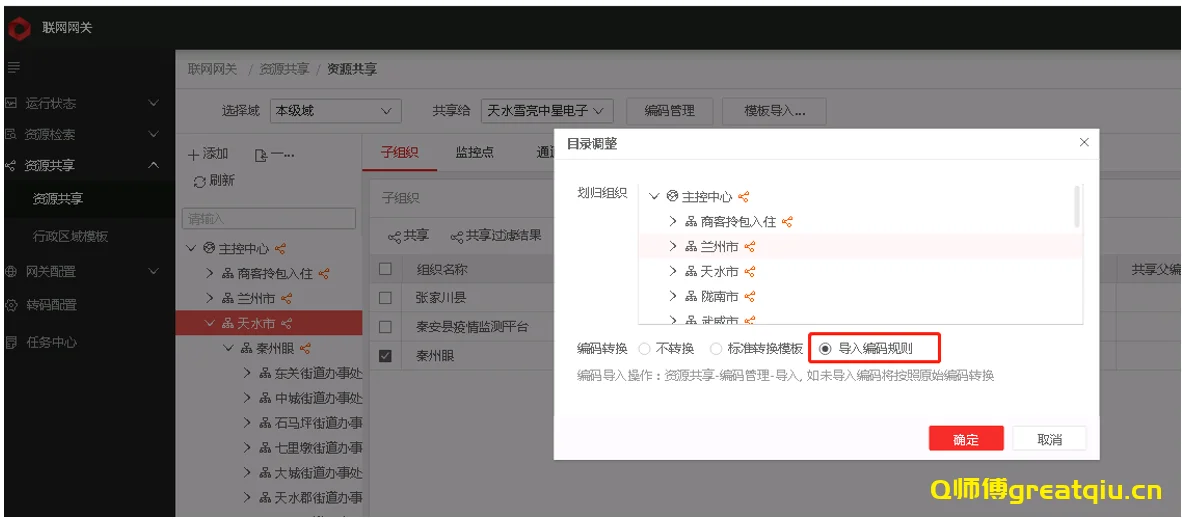Collapse 主控中心 in the left resource tree

191,248
